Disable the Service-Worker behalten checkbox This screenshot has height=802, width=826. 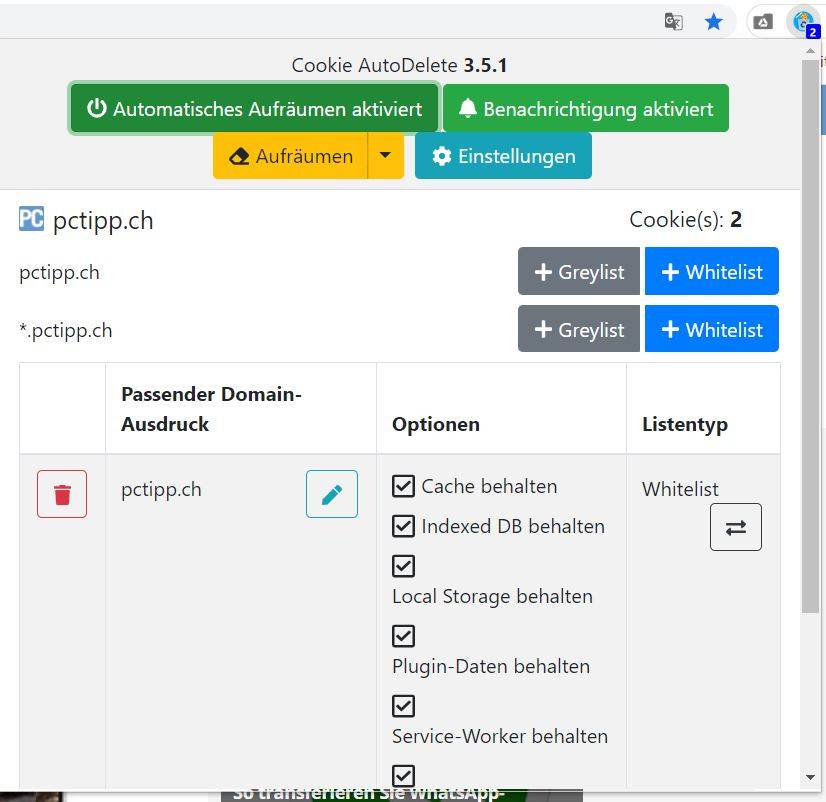click(x=403, y=706)
